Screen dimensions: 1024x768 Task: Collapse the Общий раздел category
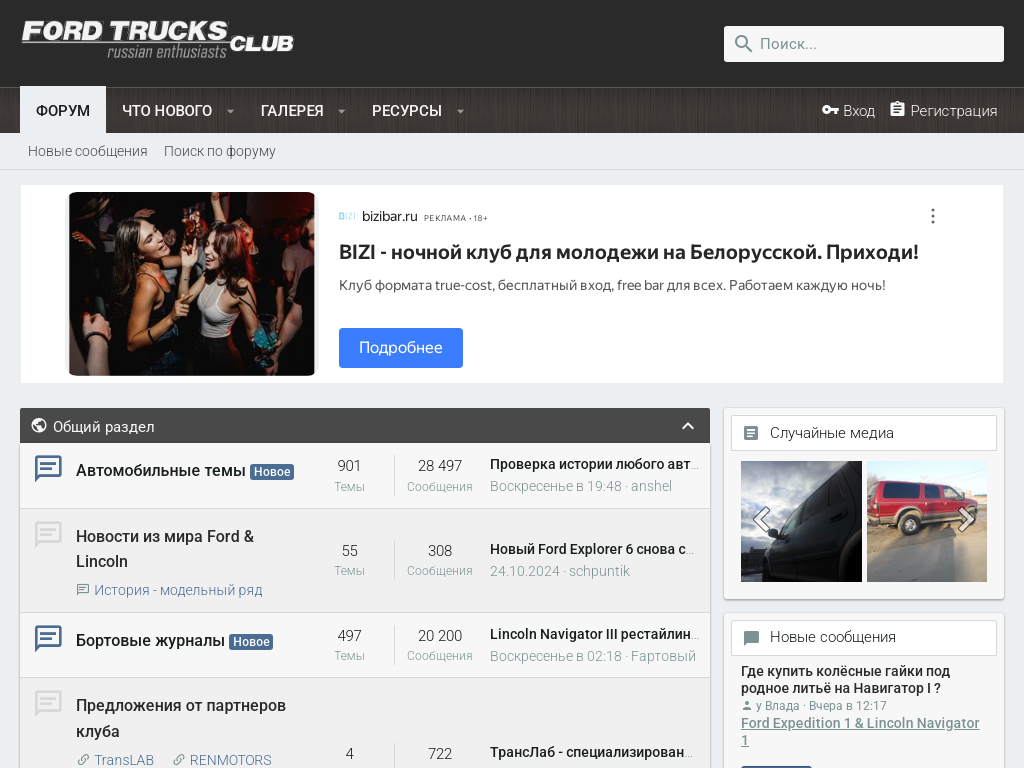pyautogui.click(x=688, y=426)
